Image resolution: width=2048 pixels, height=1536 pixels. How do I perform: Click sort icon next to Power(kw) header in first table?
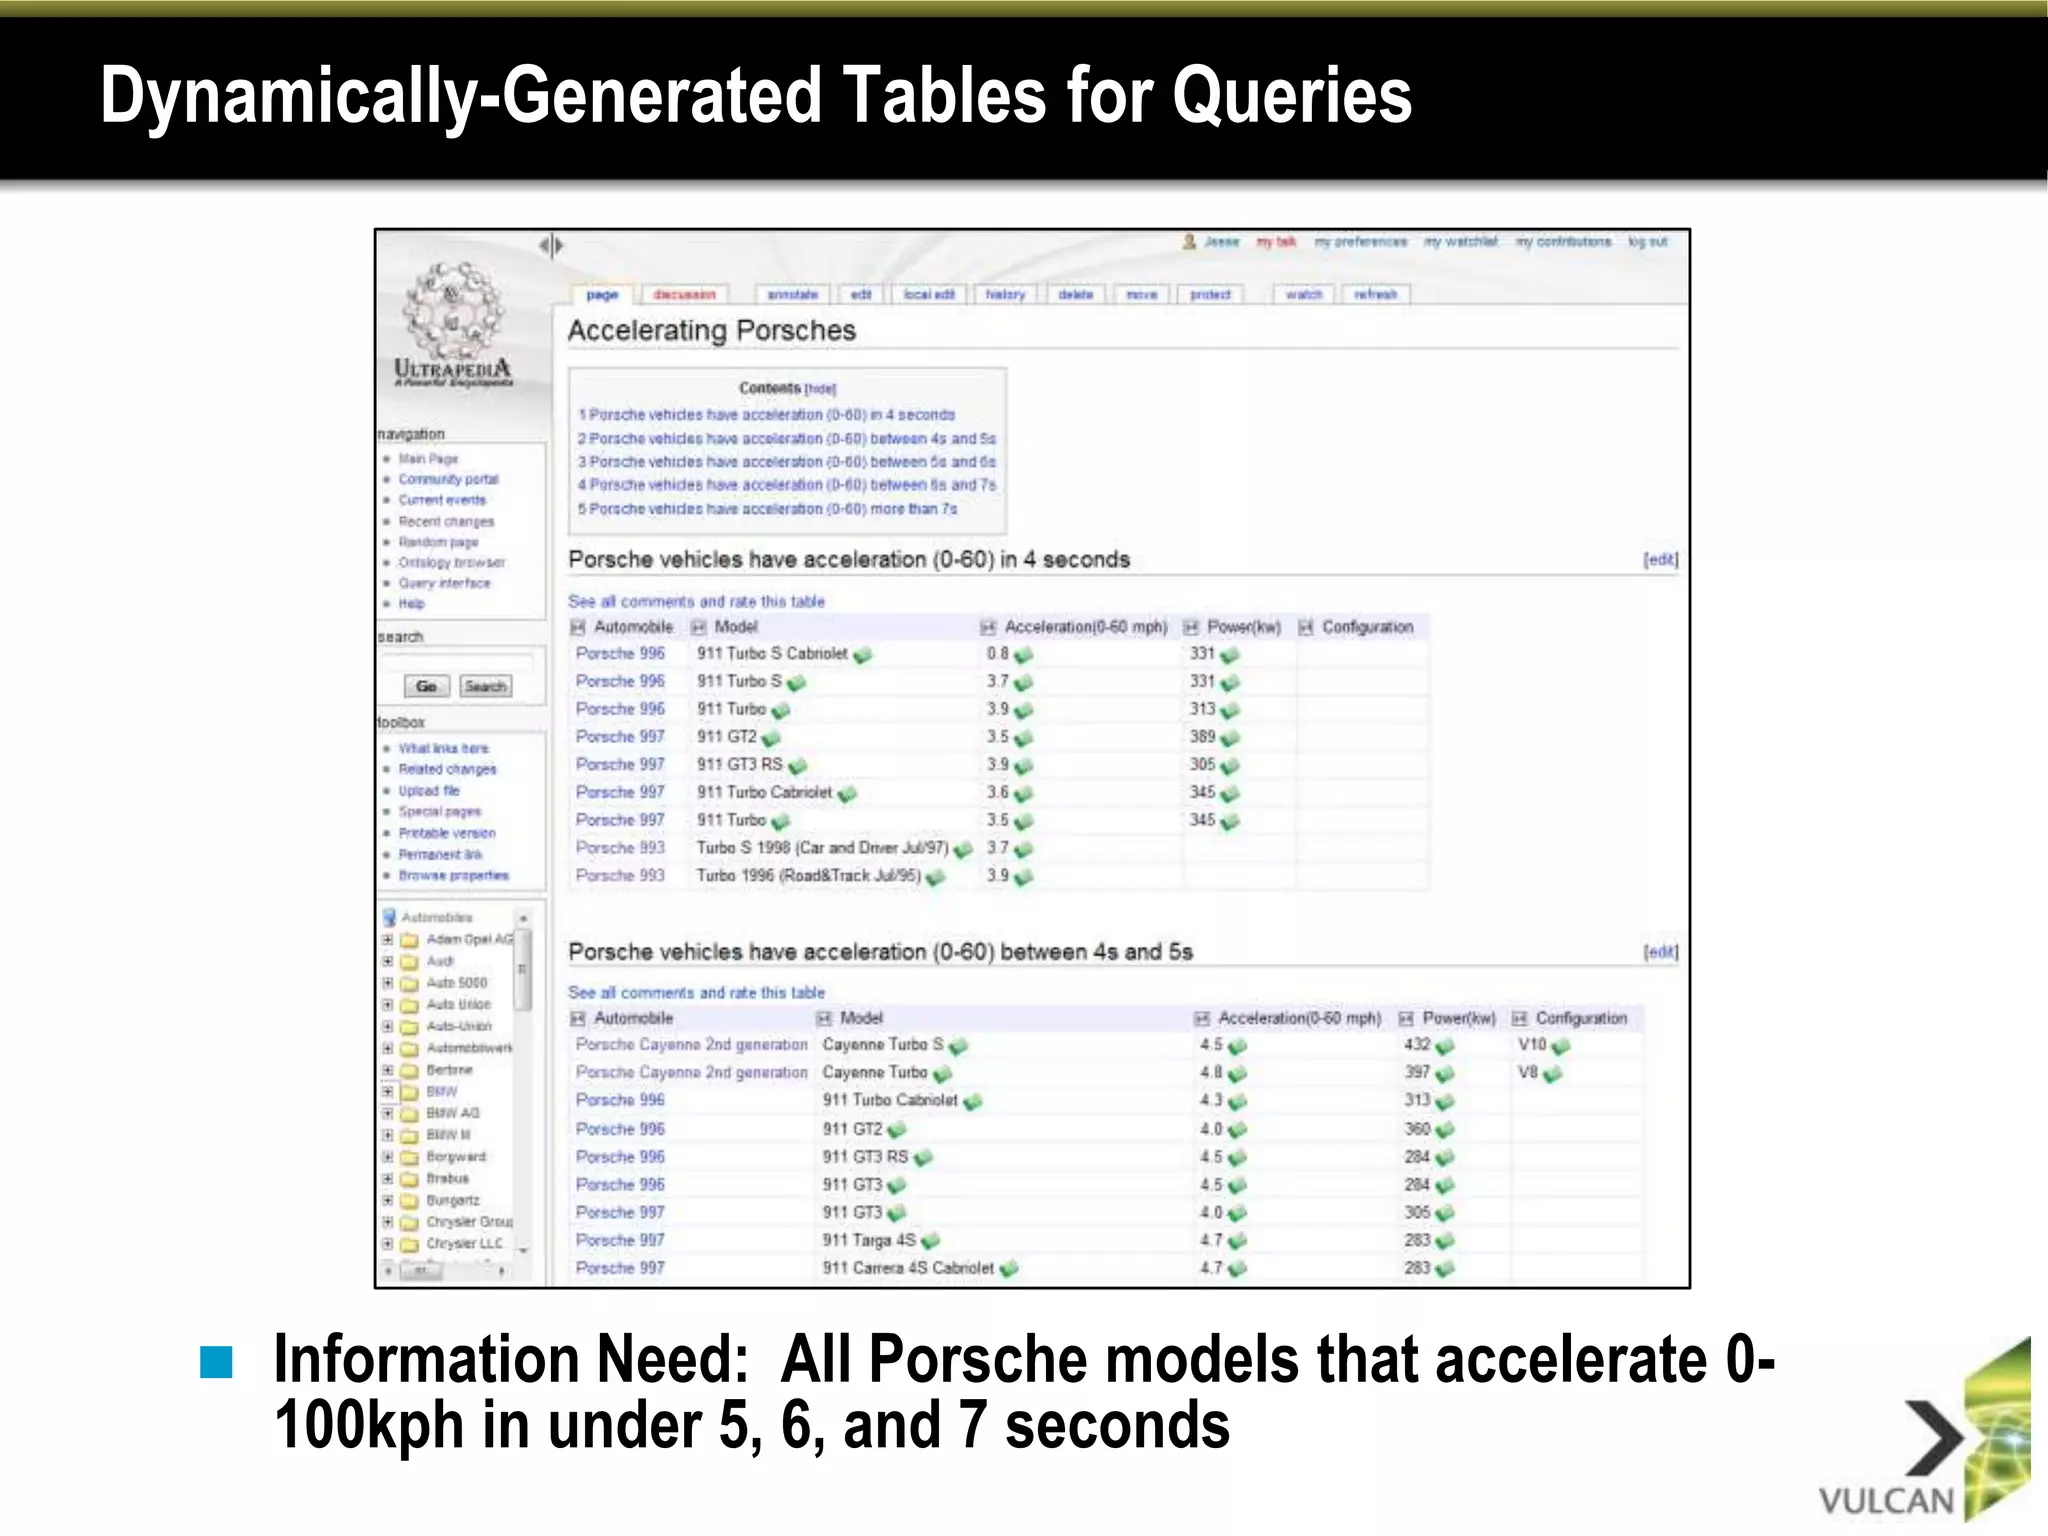coord(1191,627)
